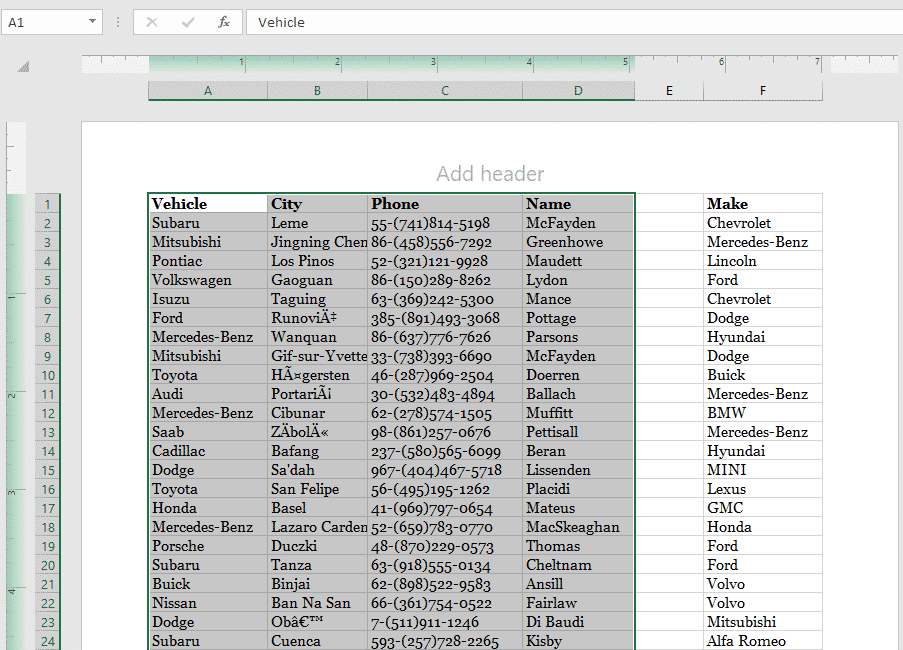This screenshot has height=650, width=903.
Task: Select phone cell "63-(369)242-5300"
Action: pos(445,299)
